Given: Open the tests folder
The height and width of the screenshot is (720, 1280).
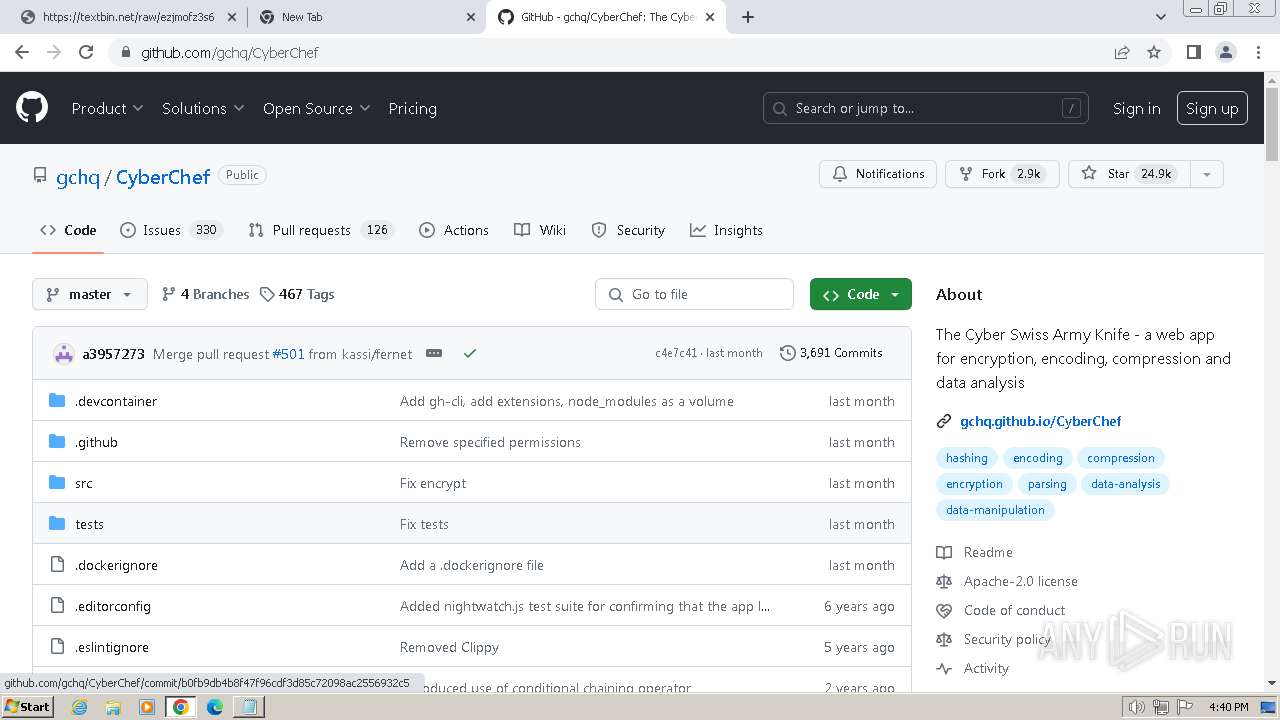Looking at the screenshot, I should (89, 524).
